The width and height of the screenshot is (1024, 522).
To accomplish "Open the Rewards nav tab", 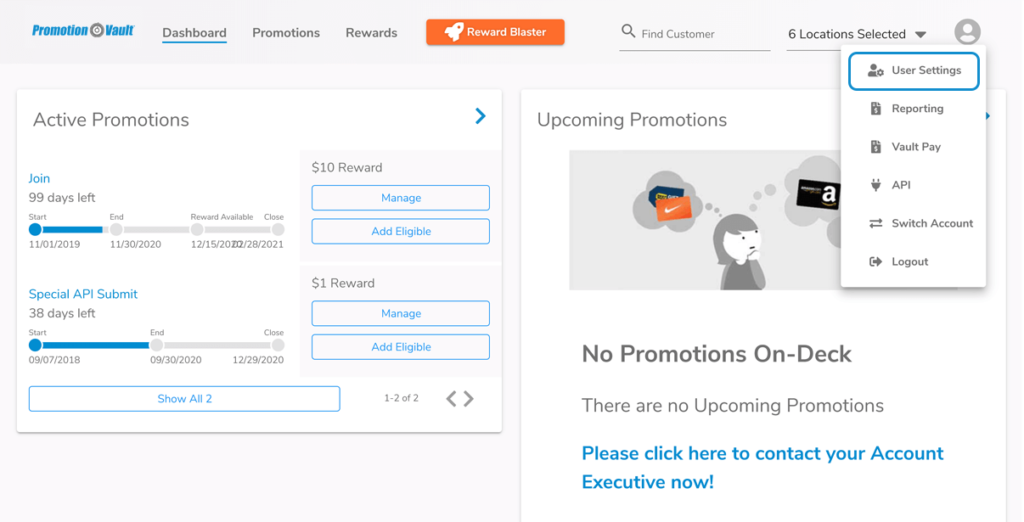I will tap(371, 33).
